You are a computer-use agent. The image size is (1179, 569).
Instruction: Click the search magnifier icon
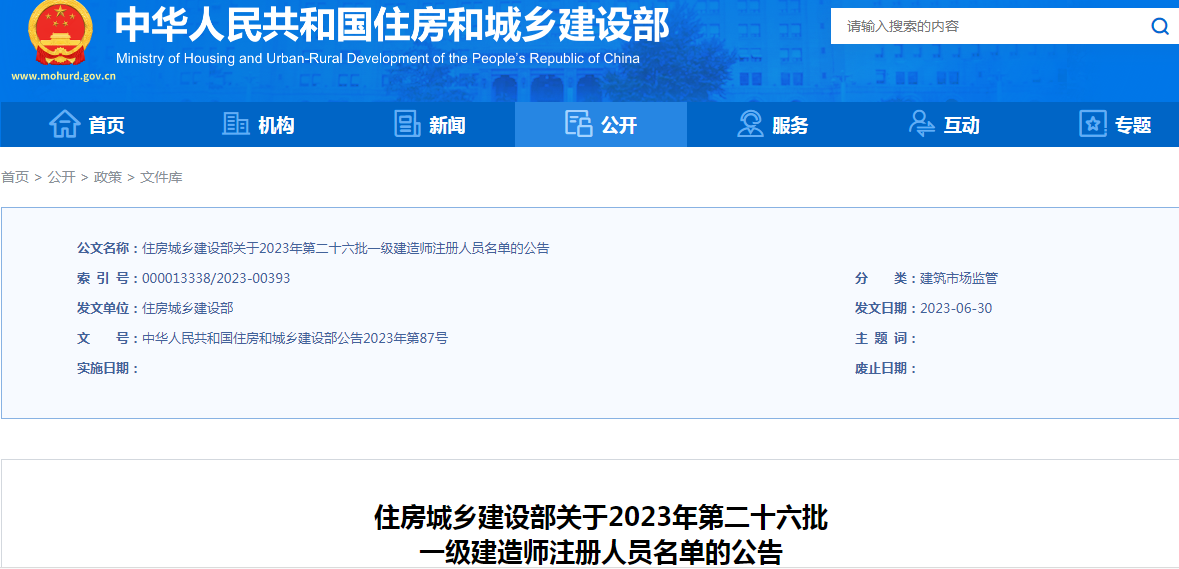(1159, 27)
